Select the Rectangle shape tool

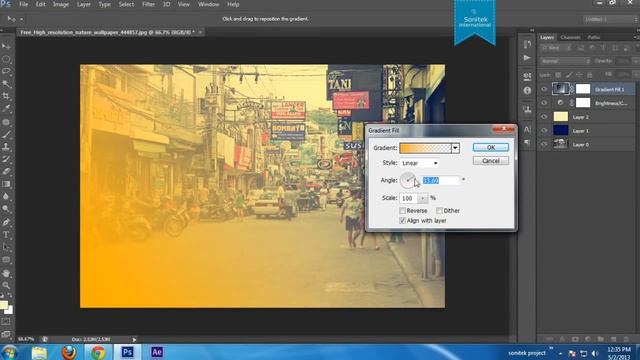pyautogui.click(x=6, y=260)
